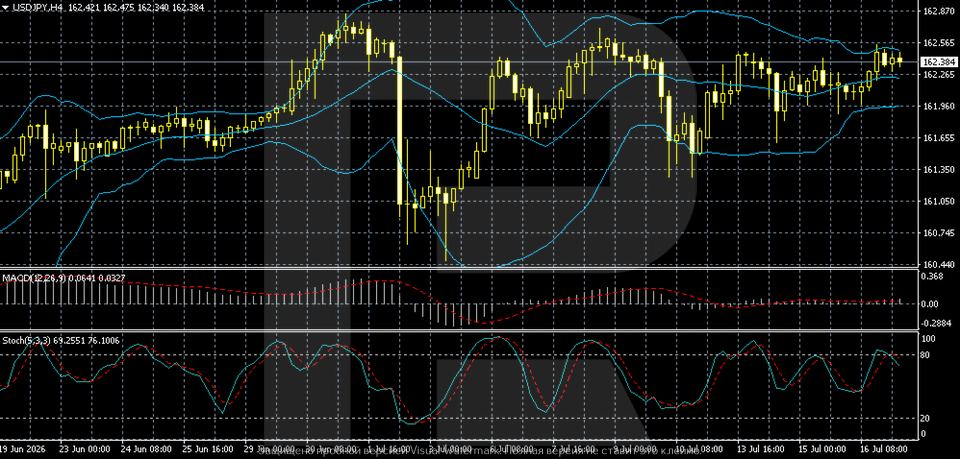Click MACD scale value 0.368
This screenshot has height=459, width=960.
932,277
